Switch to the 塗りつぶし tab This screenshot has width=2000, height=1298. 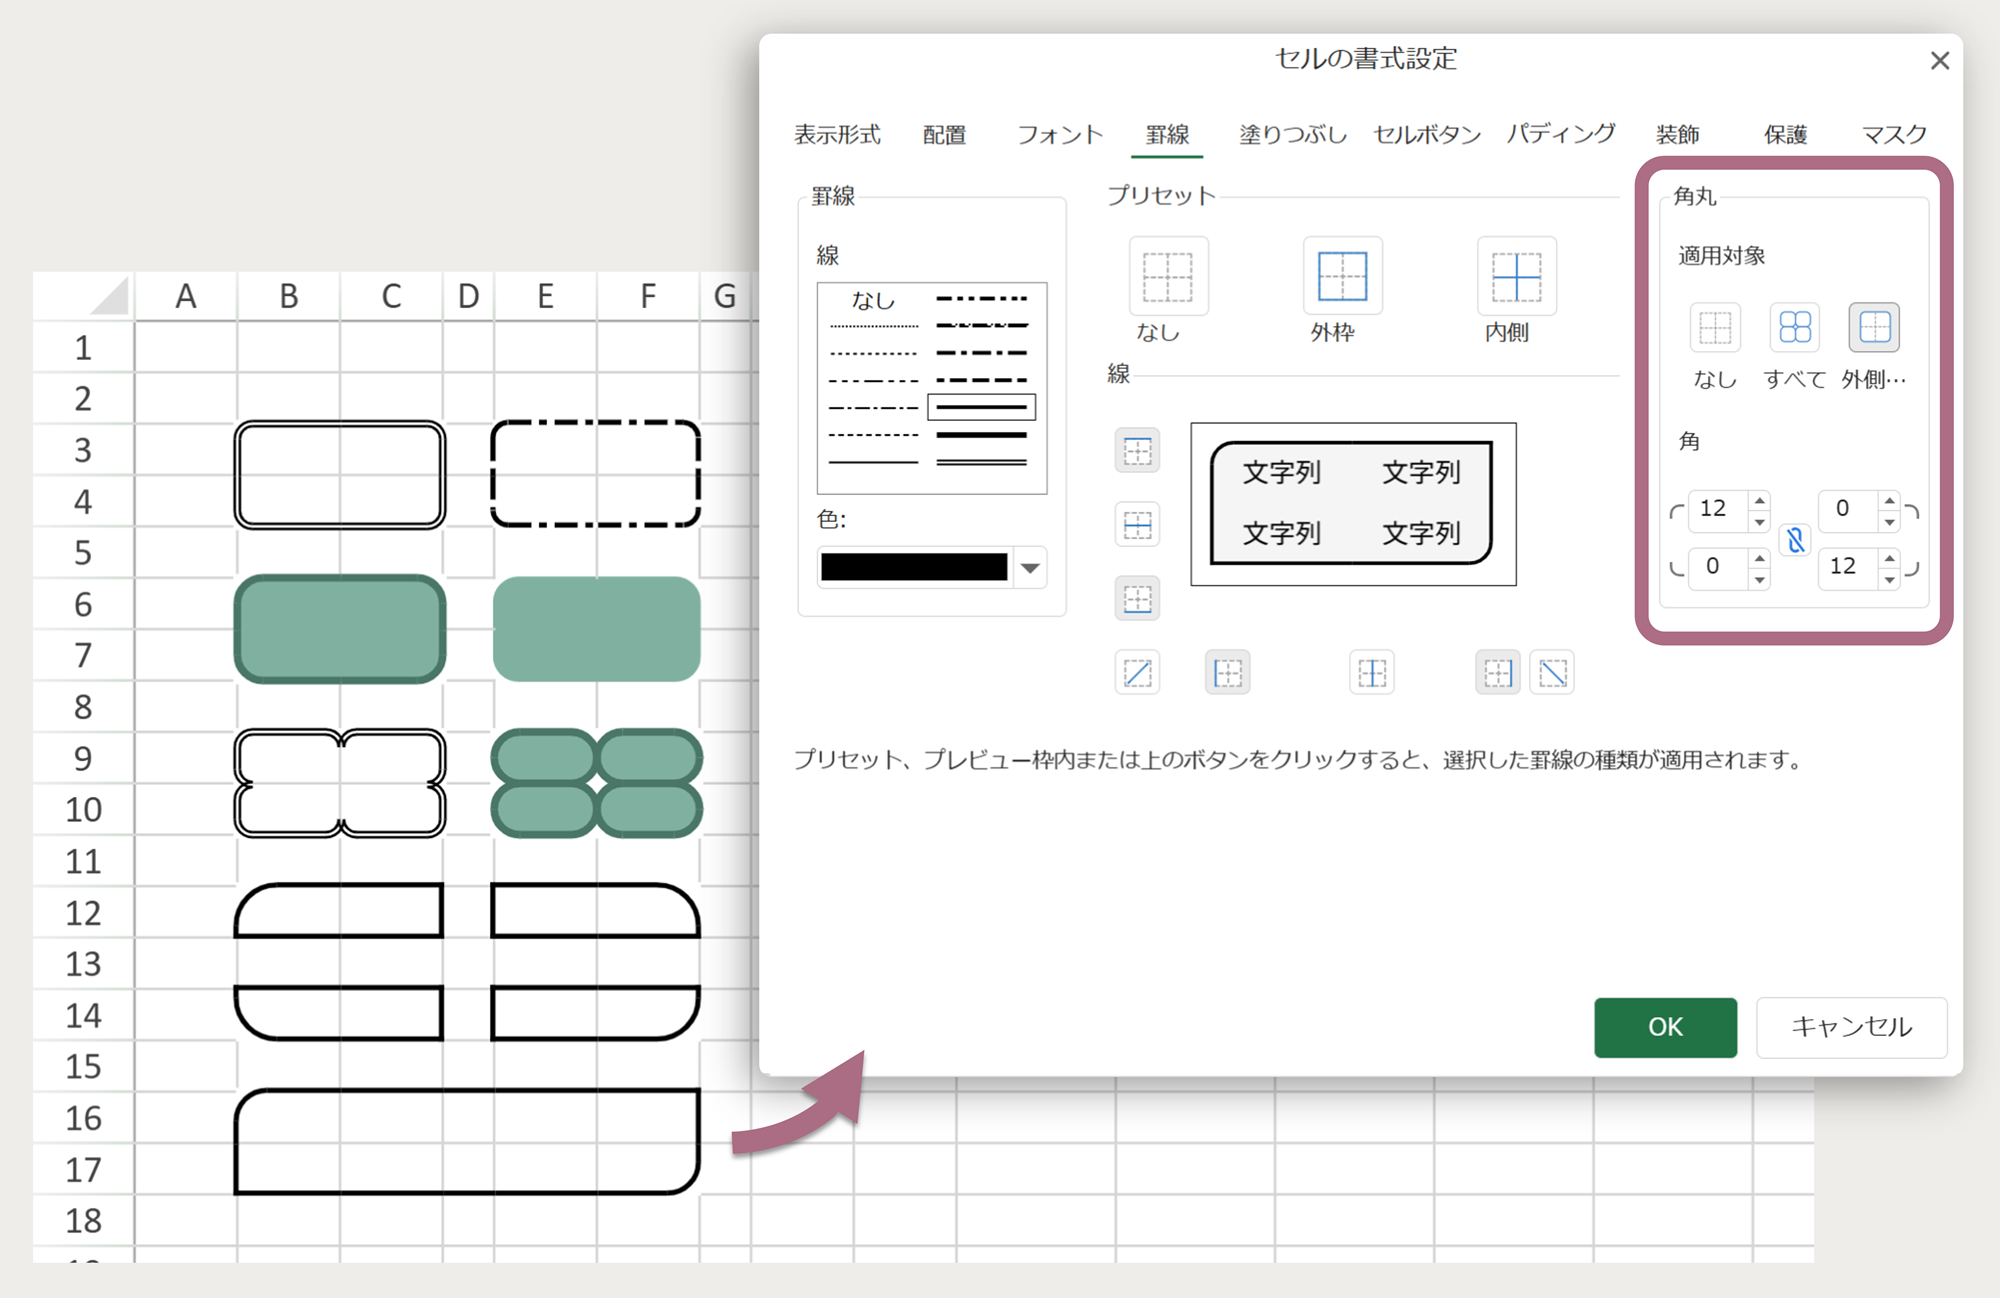[1293, 134]
